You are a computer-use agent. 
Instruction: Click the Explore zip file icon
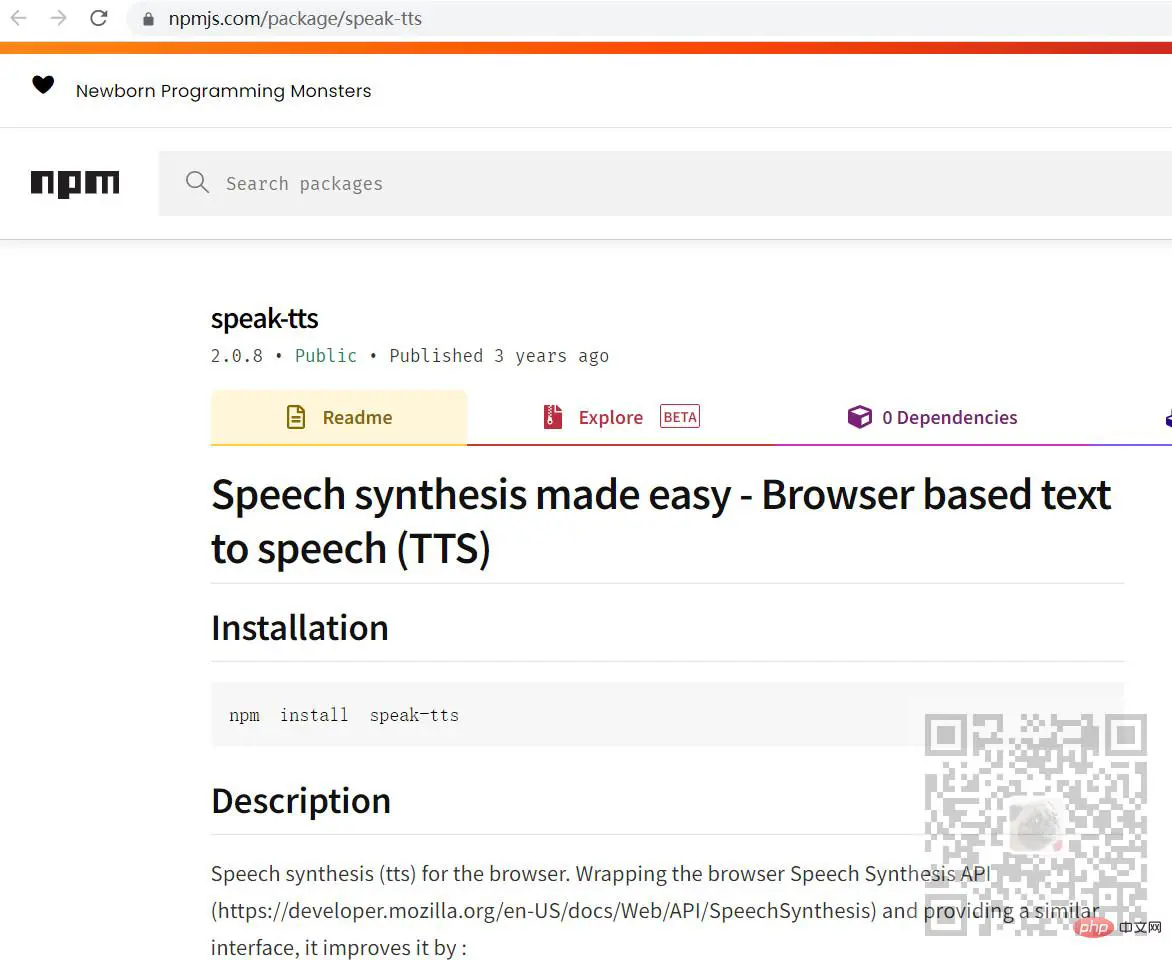552,416
